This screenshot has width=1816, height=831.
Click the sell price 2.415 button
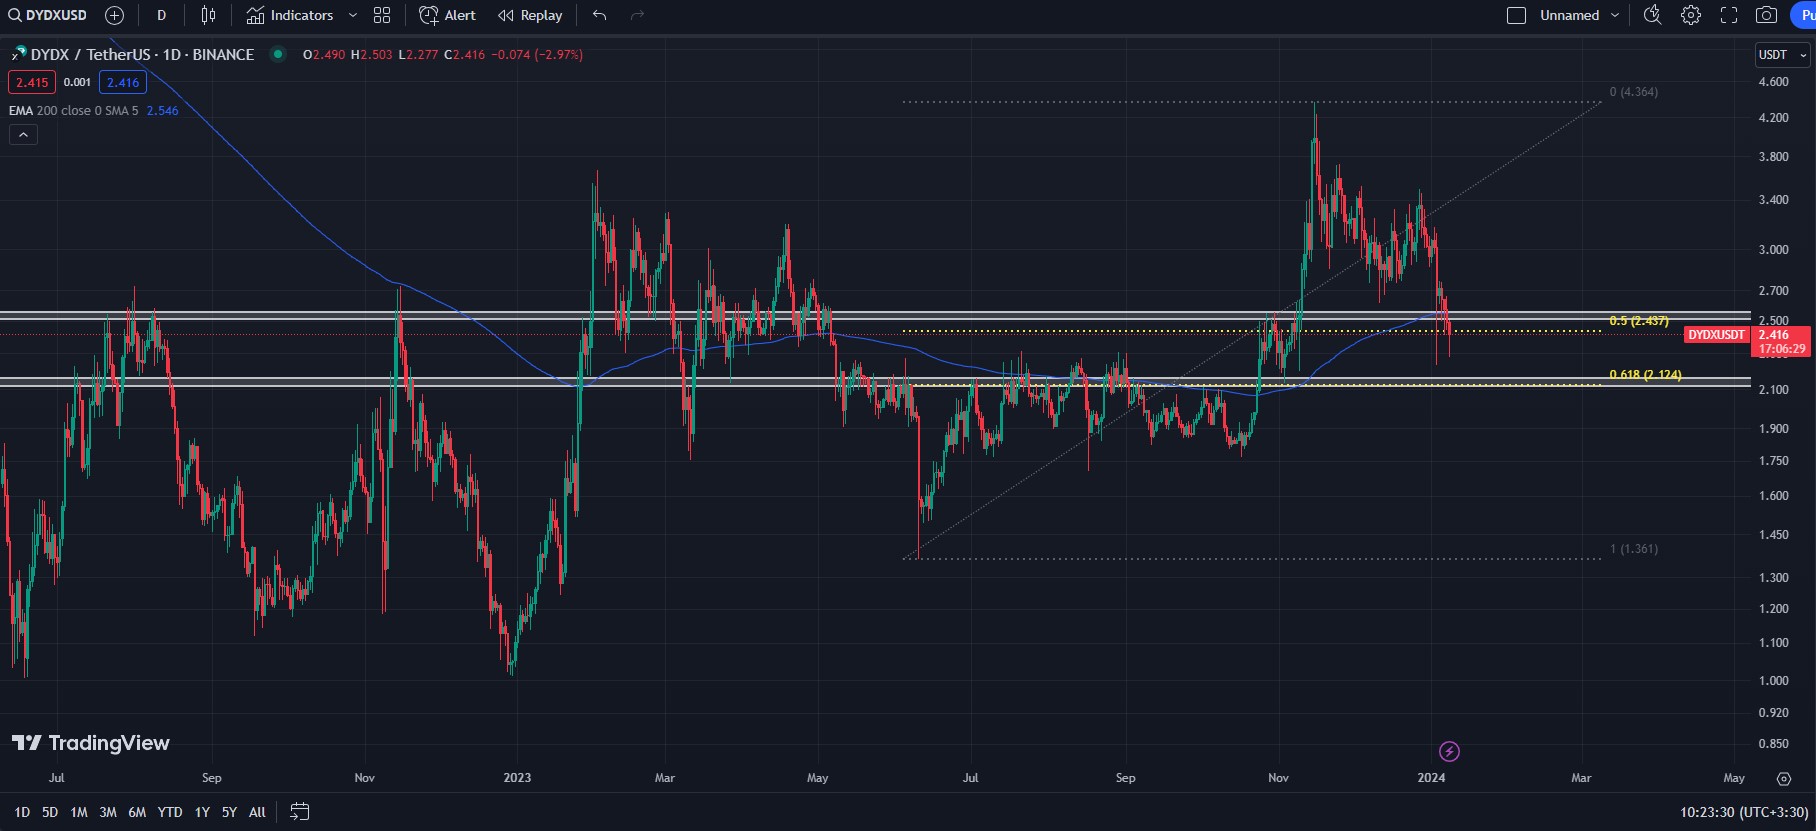coord(32,82)
